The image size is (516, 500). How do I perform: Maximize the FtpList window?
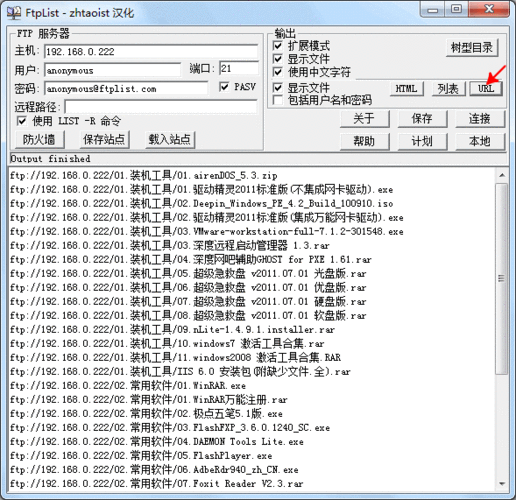pyautogui.click(x=456, y=9)
